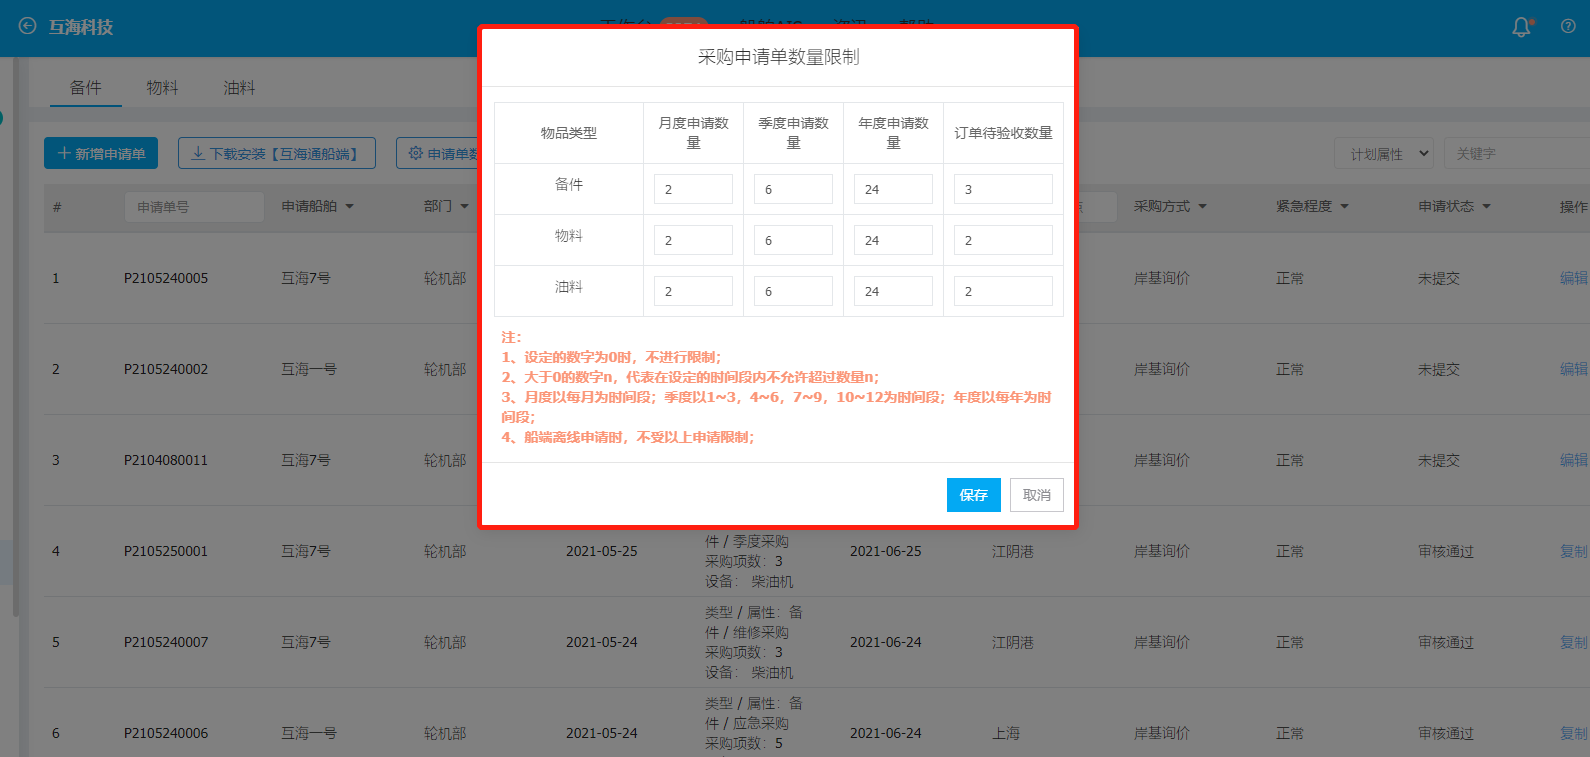
Task: Click 编辑 link for P2105240002
Action: 1574,369
